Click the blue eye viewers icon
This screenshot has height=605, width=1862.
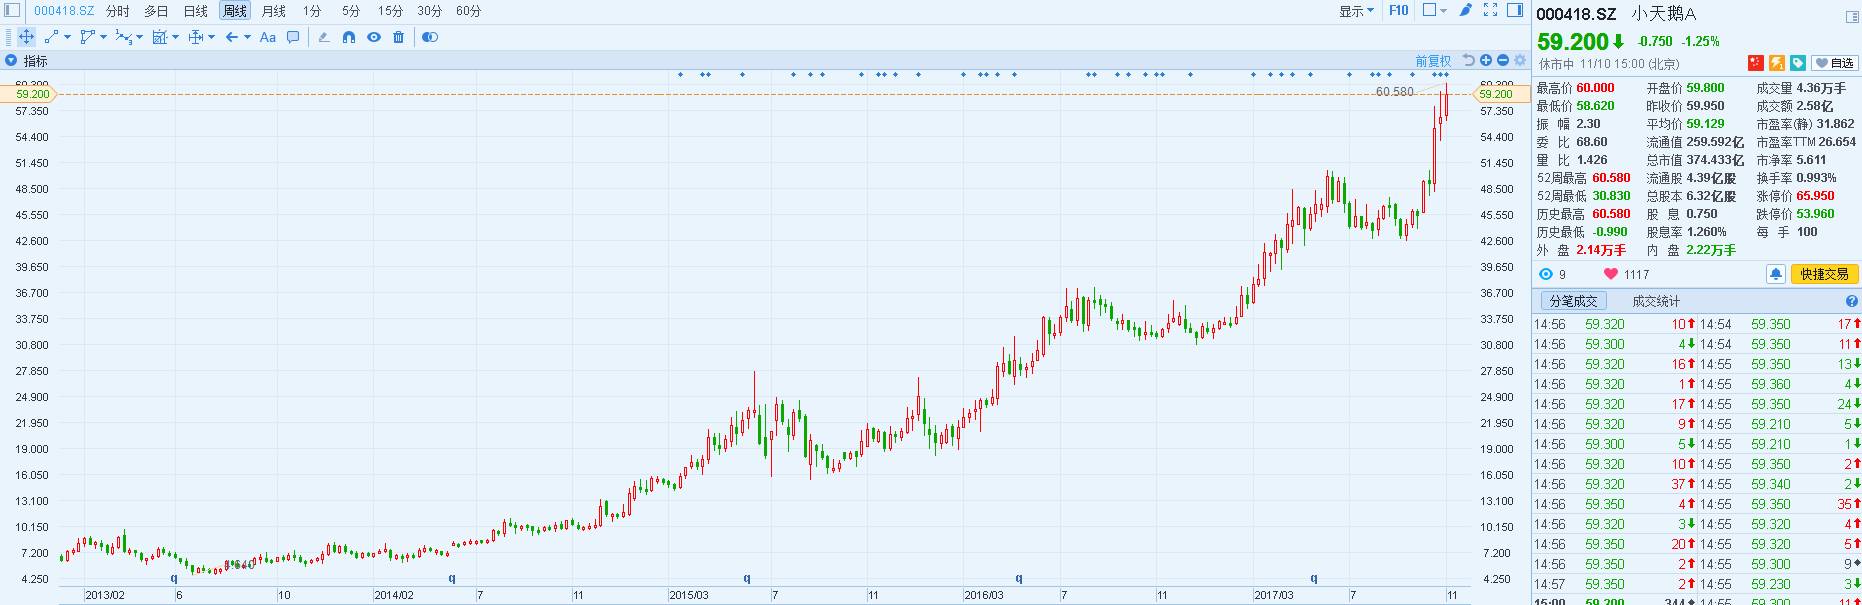click(1546, 274)
